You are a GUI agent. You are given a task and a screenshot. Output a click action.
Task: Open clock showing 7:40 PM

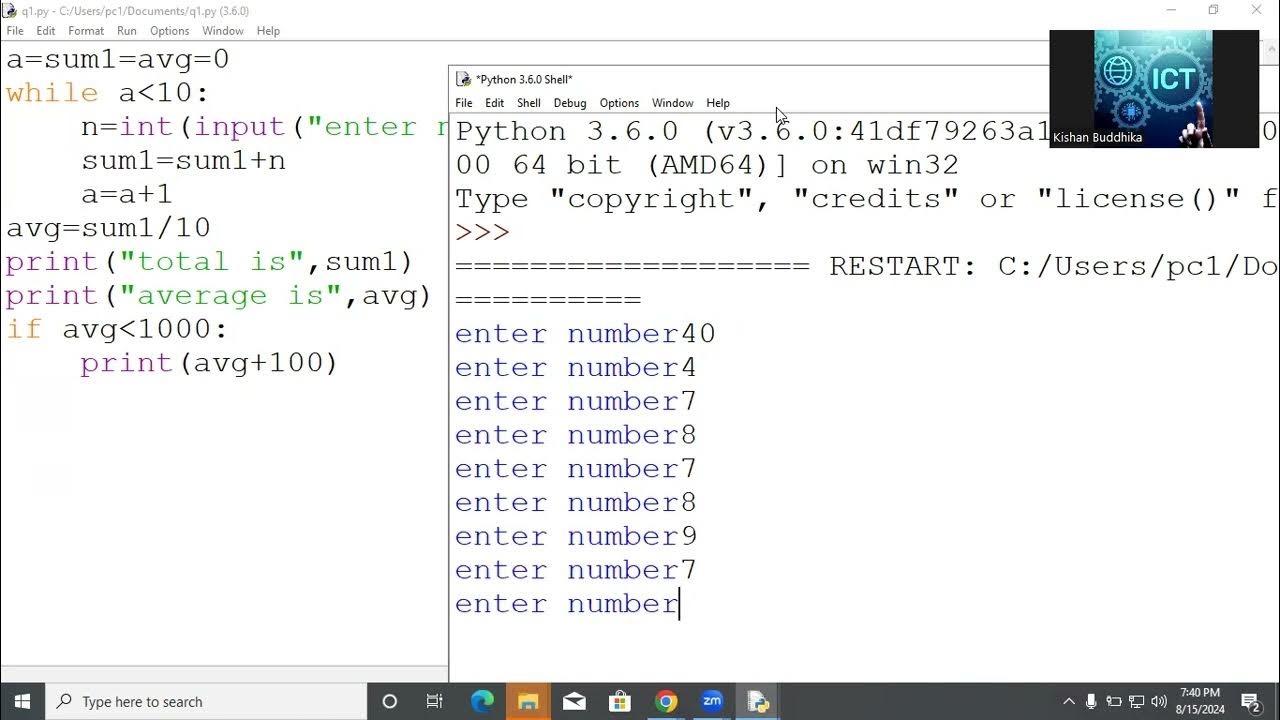click(1200, 701)
